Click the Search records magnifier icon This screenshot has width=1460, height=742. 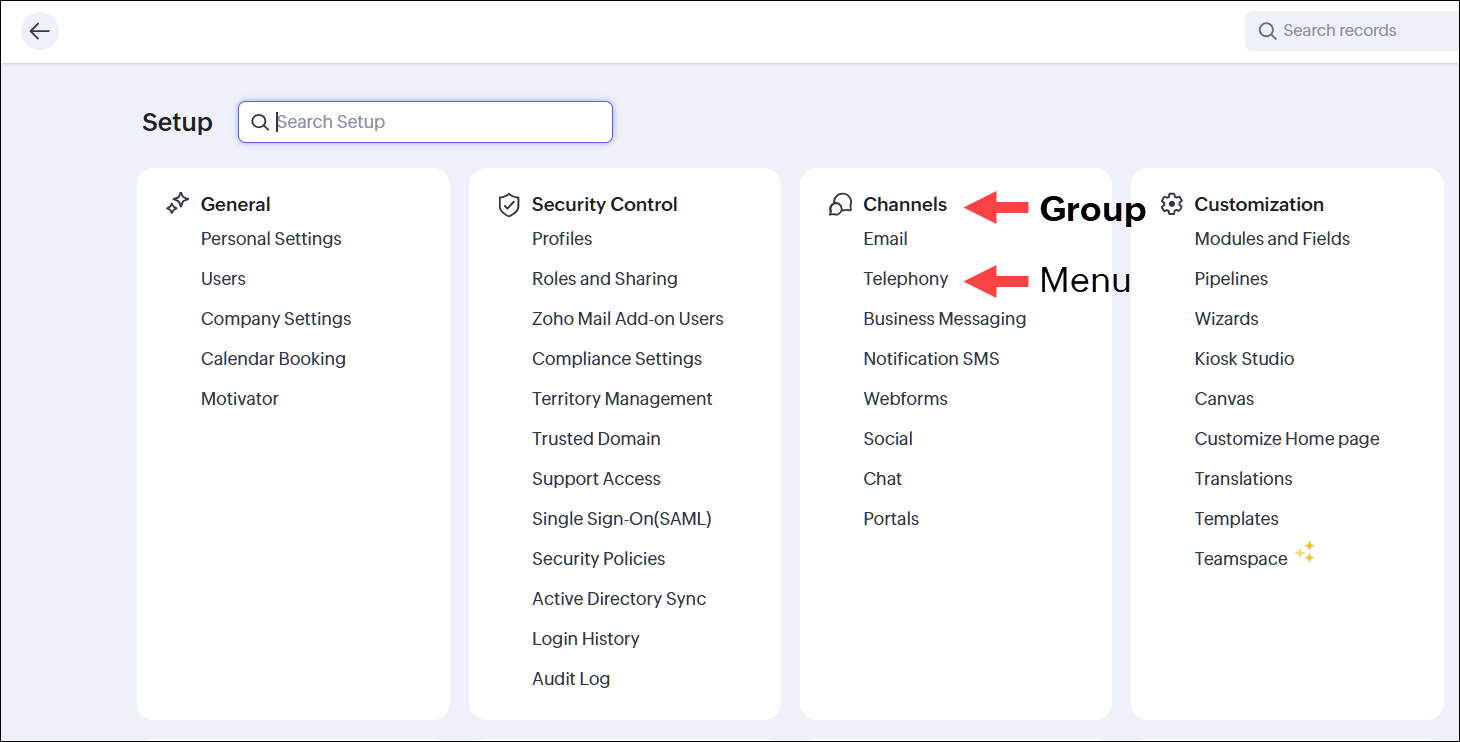tap(1267, 31)
